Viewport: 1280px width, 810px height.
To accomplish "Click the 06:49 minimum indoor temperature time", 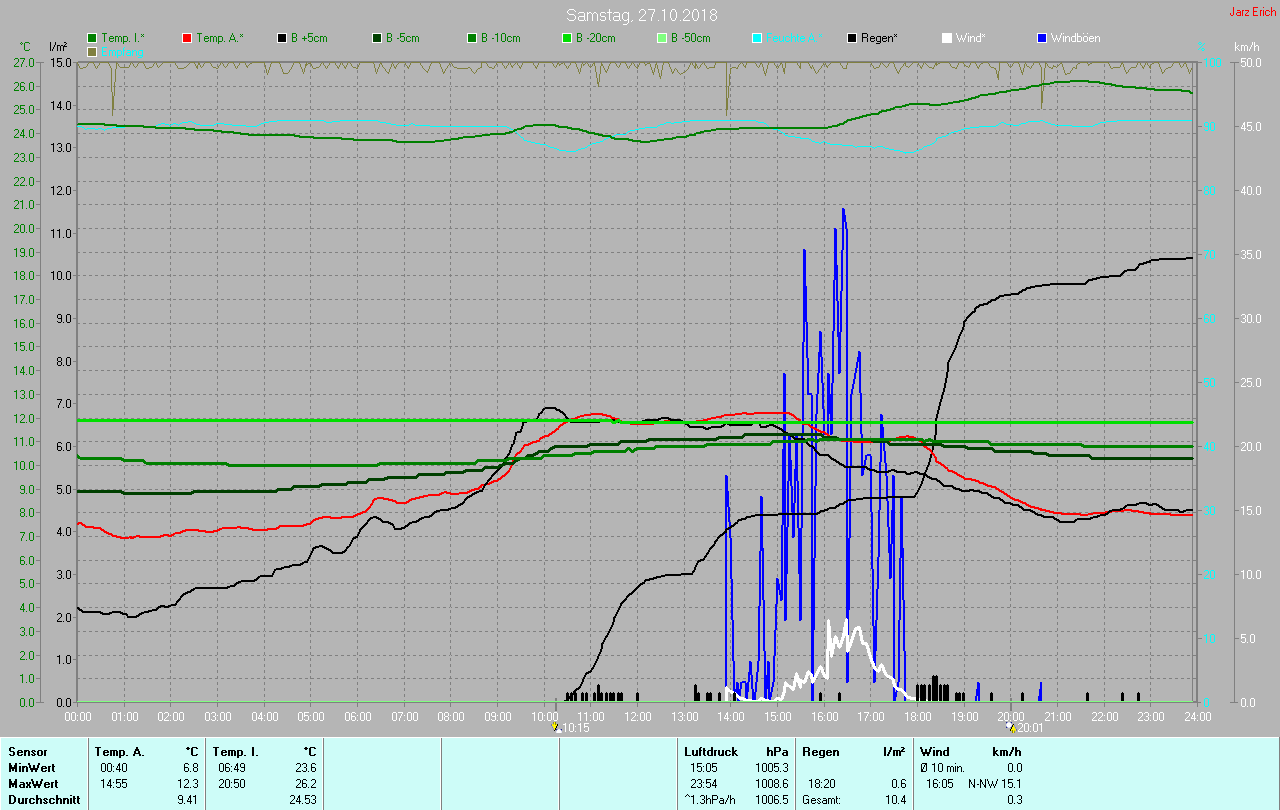I will (231, 767).
